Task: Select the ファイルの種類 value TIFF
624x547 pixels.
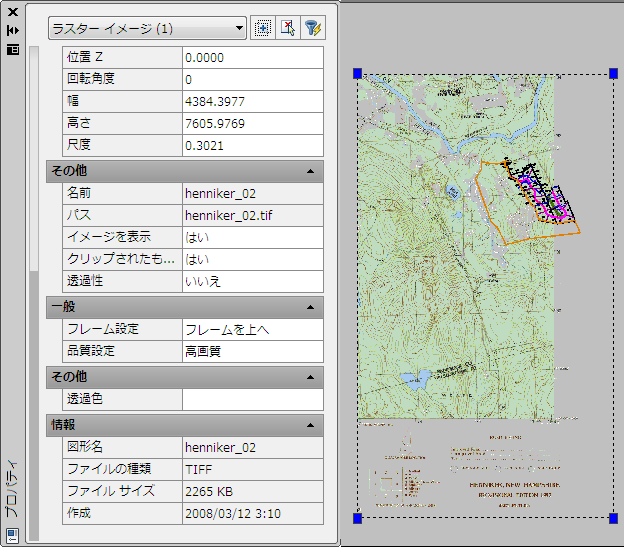Action: [x=253, y=469]
